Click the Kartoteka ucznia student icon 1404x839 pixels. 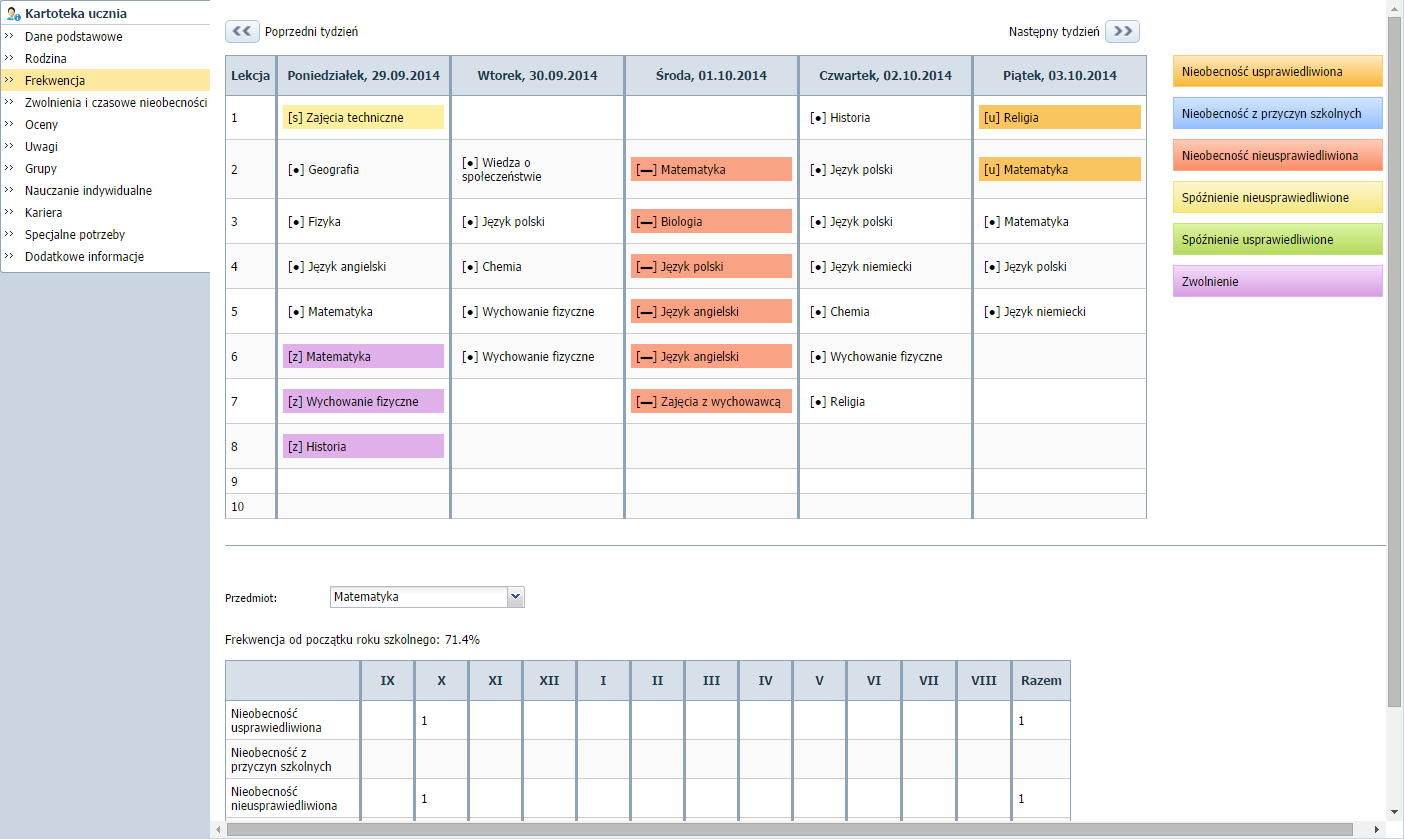(x=13, y=14)
